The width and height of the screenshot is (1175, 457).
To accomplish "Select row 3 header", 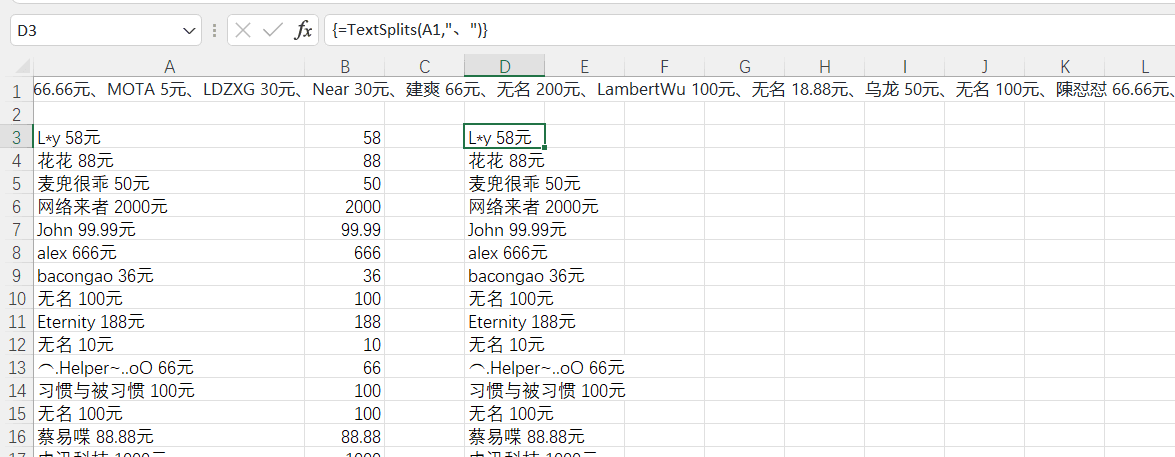I will pos(16,137).
